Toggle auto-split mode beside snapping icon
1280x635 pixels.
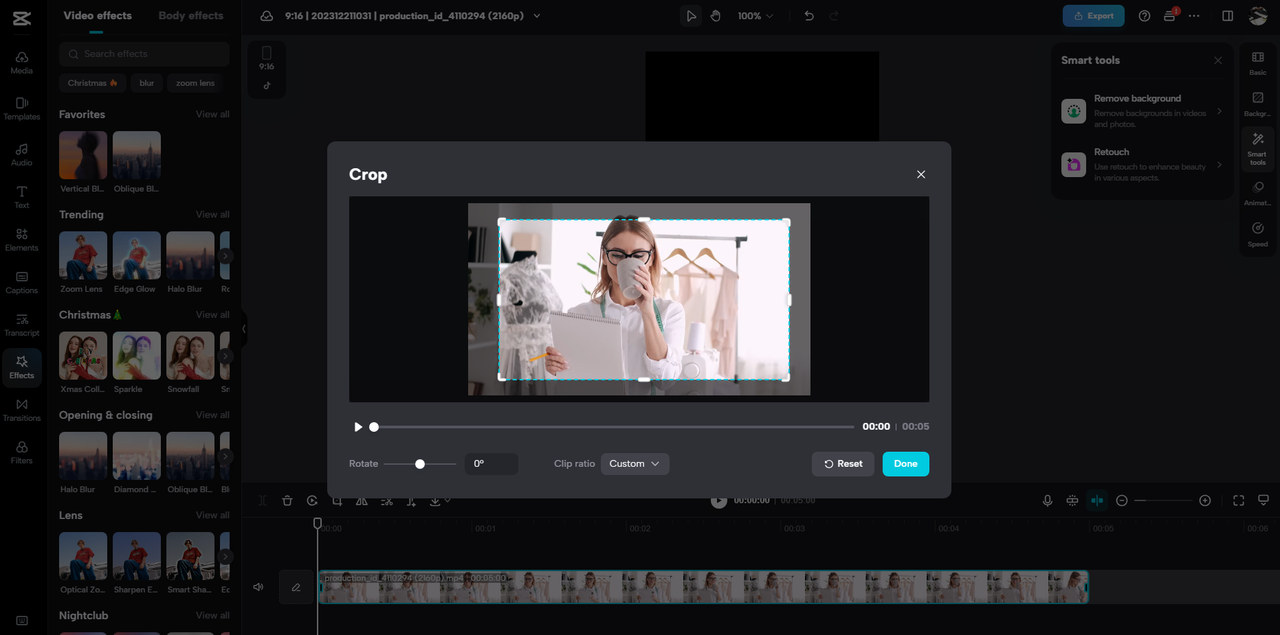[1096, 500]
